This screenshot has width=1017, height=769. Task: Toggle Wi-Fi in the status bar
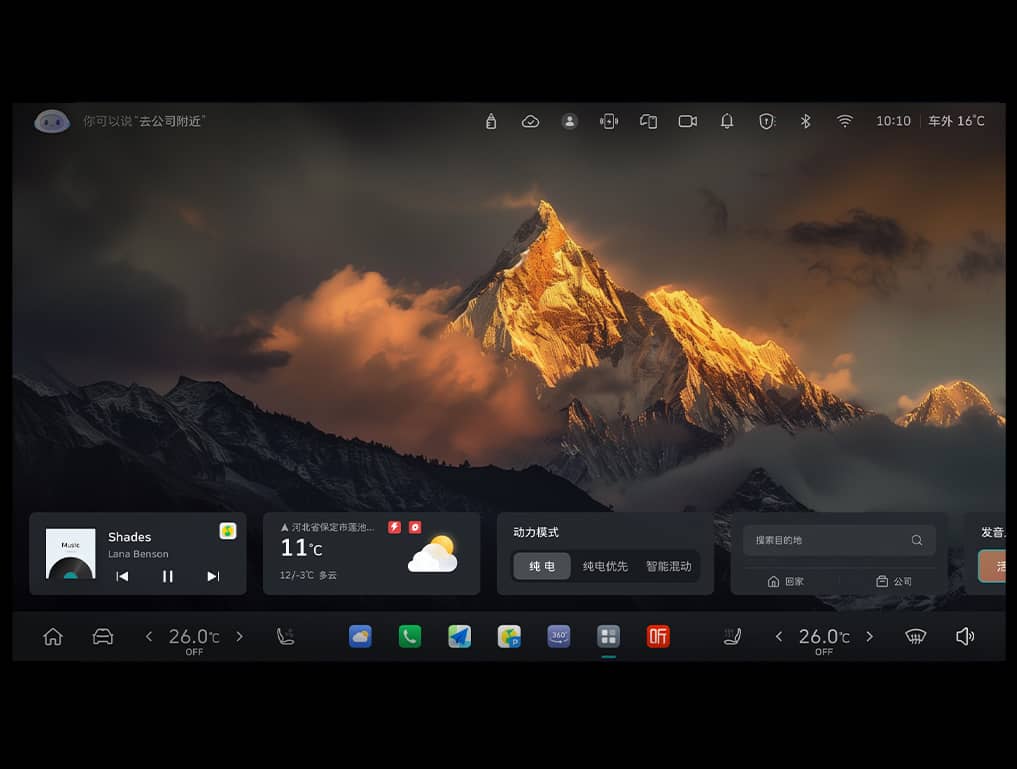coord(845,121)
